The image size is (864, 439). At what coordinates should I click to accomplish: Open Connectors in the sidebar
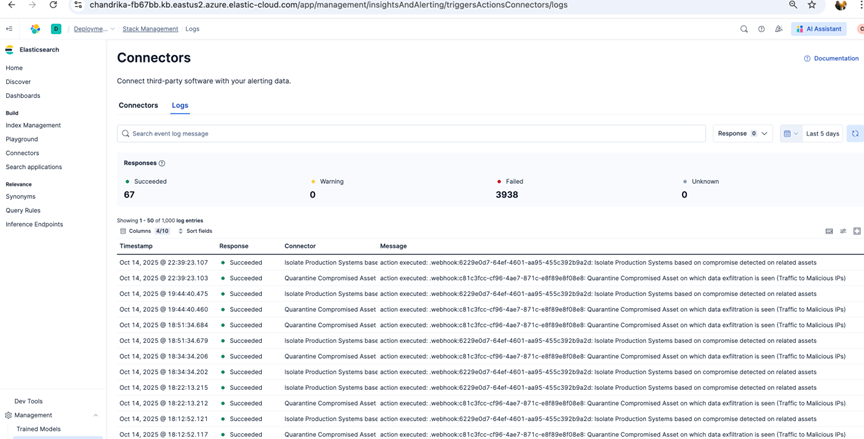(22, 153)
